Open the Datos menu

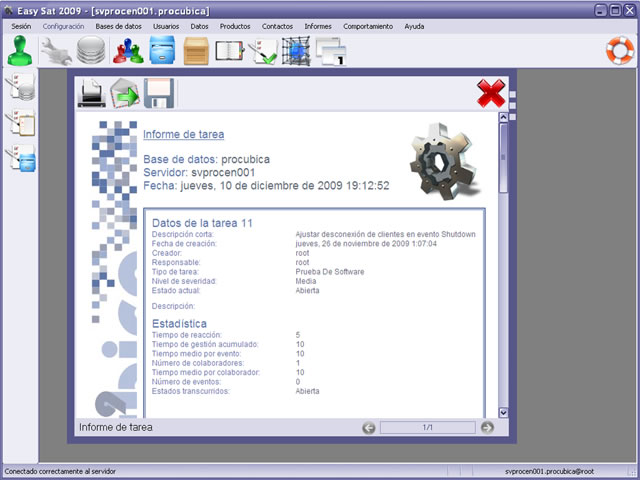(x=199, y=26)
